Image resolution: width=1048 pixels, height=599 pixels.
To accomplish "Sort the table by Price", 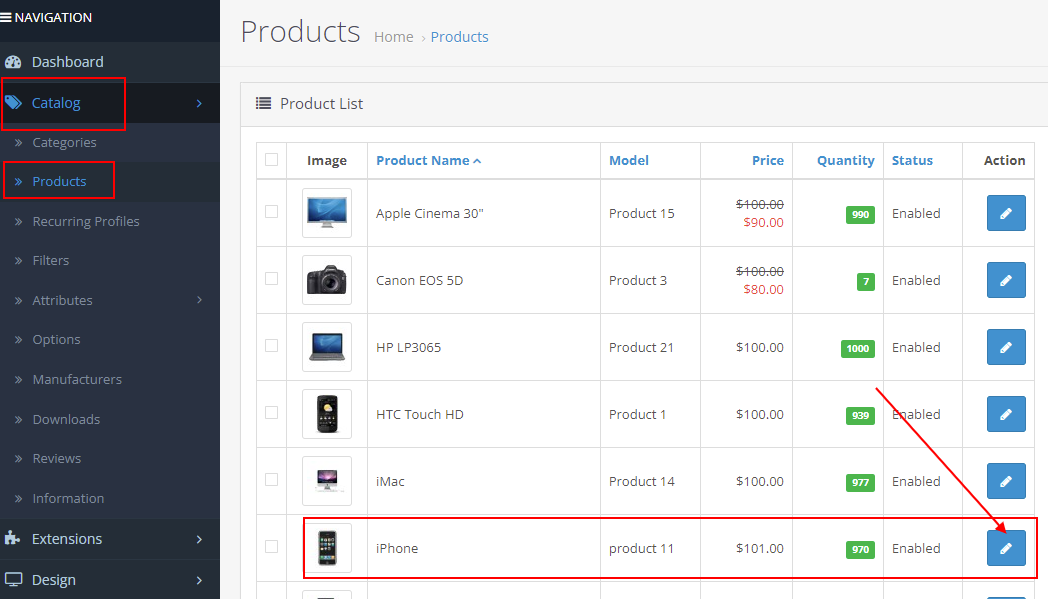I will 768,160.
